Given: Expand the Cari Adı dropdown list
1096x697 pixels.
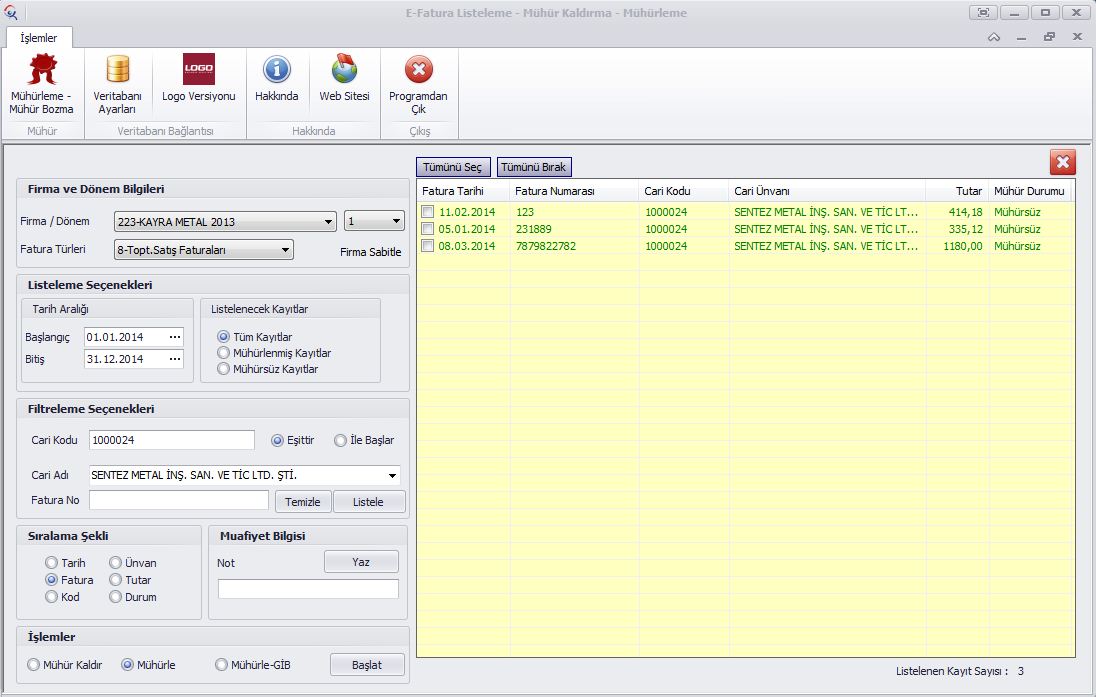Looking at the screenshot, I should point(391,475).
